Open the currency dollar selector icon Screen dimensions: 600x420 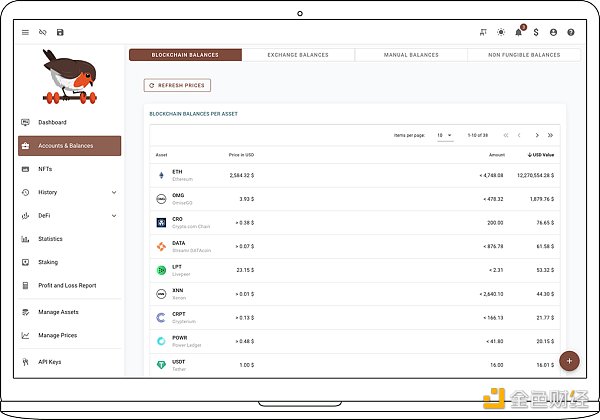[536, 32]
